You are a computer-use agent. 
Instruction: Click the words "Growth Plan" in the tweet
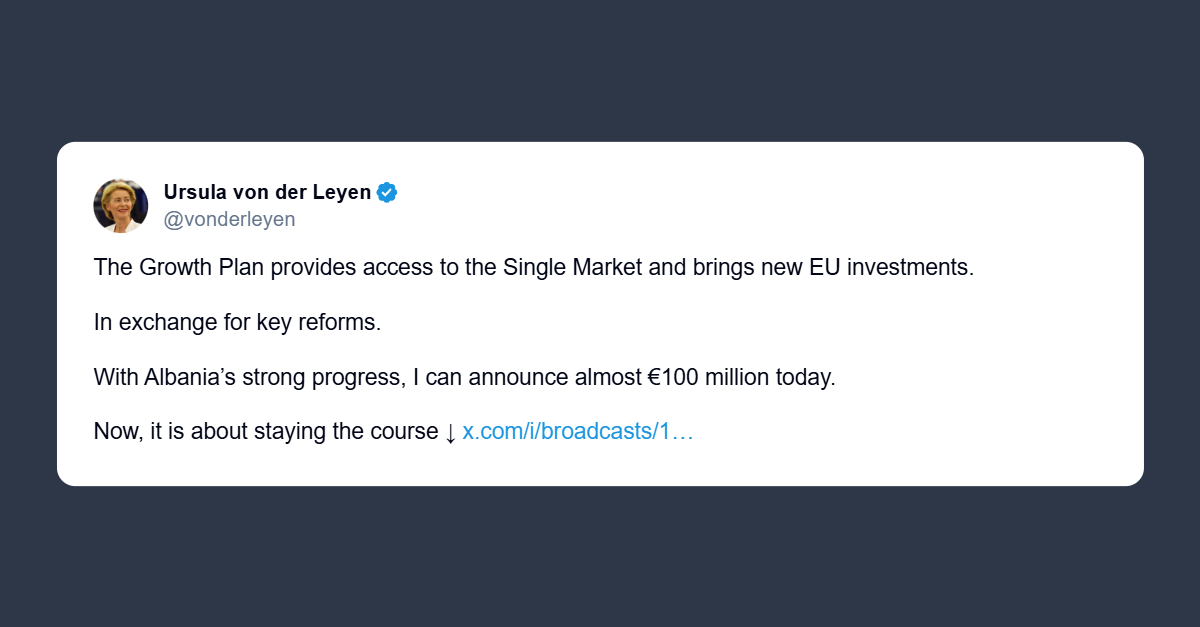point(191,268)
